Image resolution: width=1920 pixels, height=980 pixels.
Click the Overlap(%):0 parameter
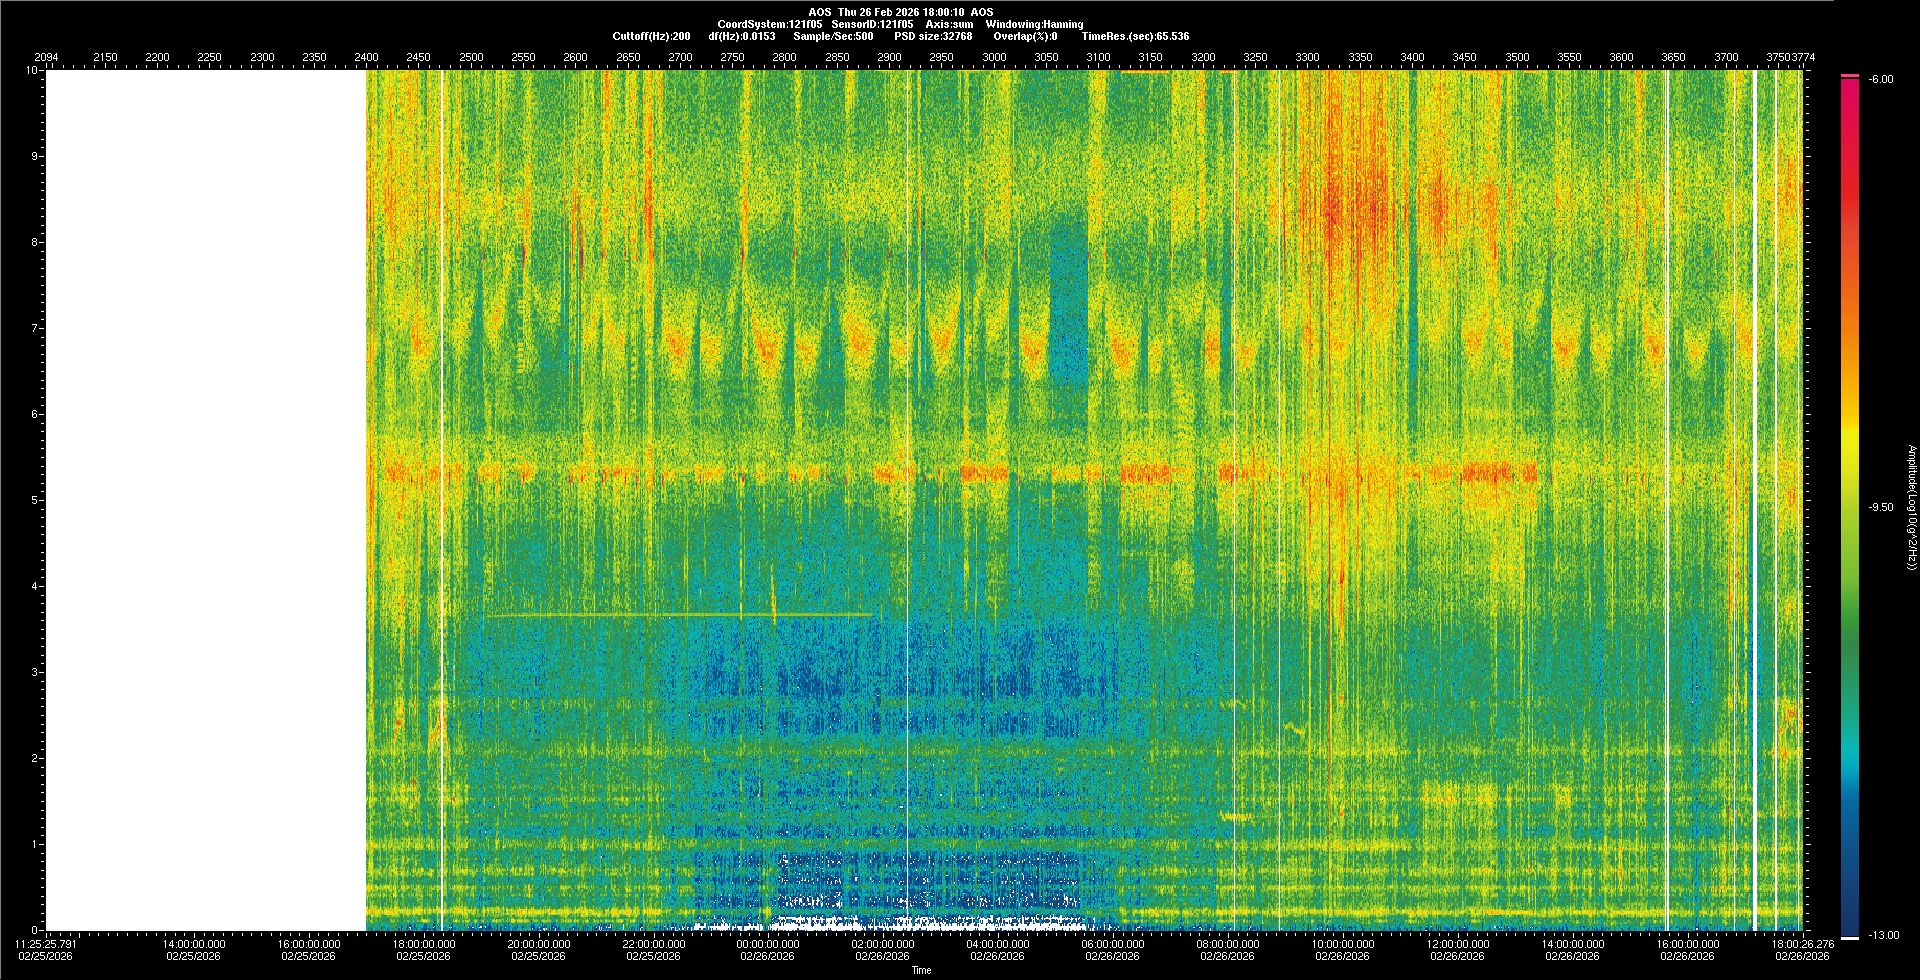click(x=1025, y=36)
